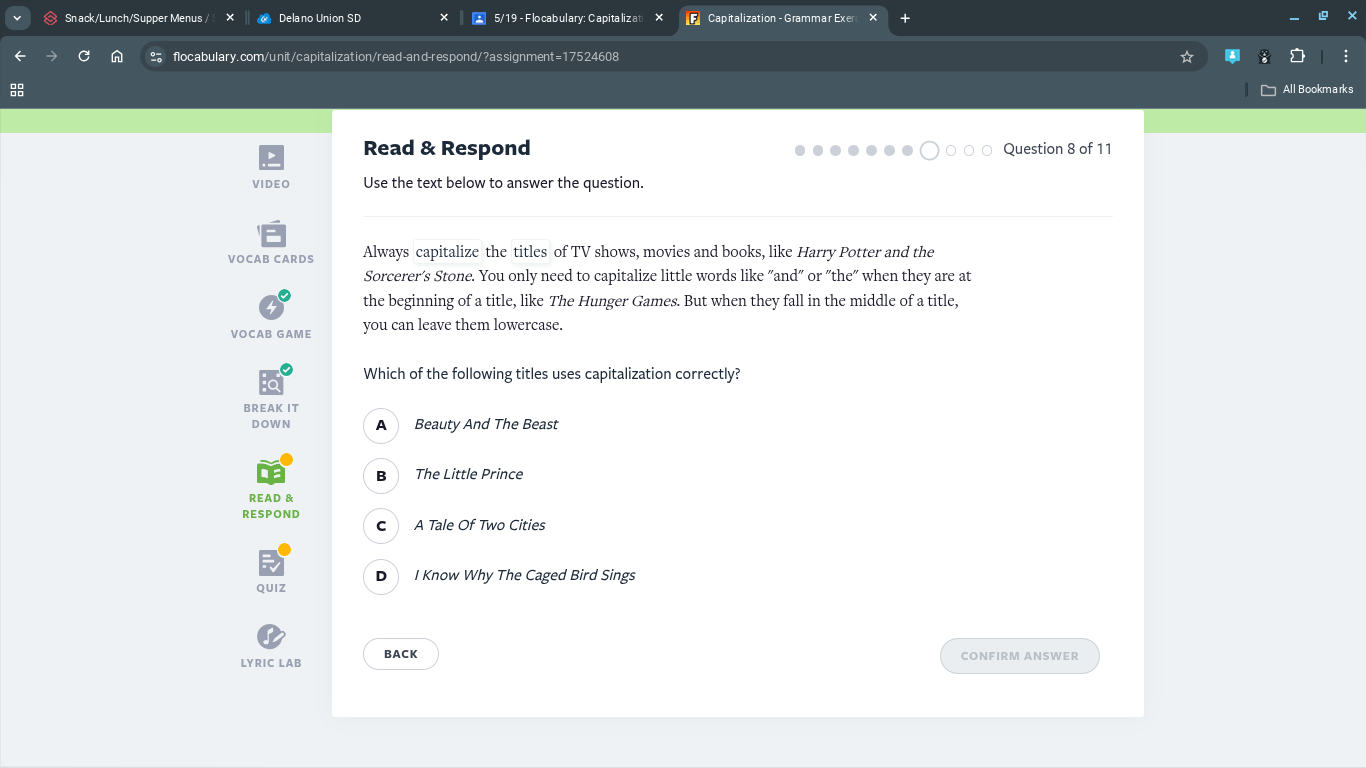
Task: Click the Confirm Answer button
Action: click(1020, 656)
